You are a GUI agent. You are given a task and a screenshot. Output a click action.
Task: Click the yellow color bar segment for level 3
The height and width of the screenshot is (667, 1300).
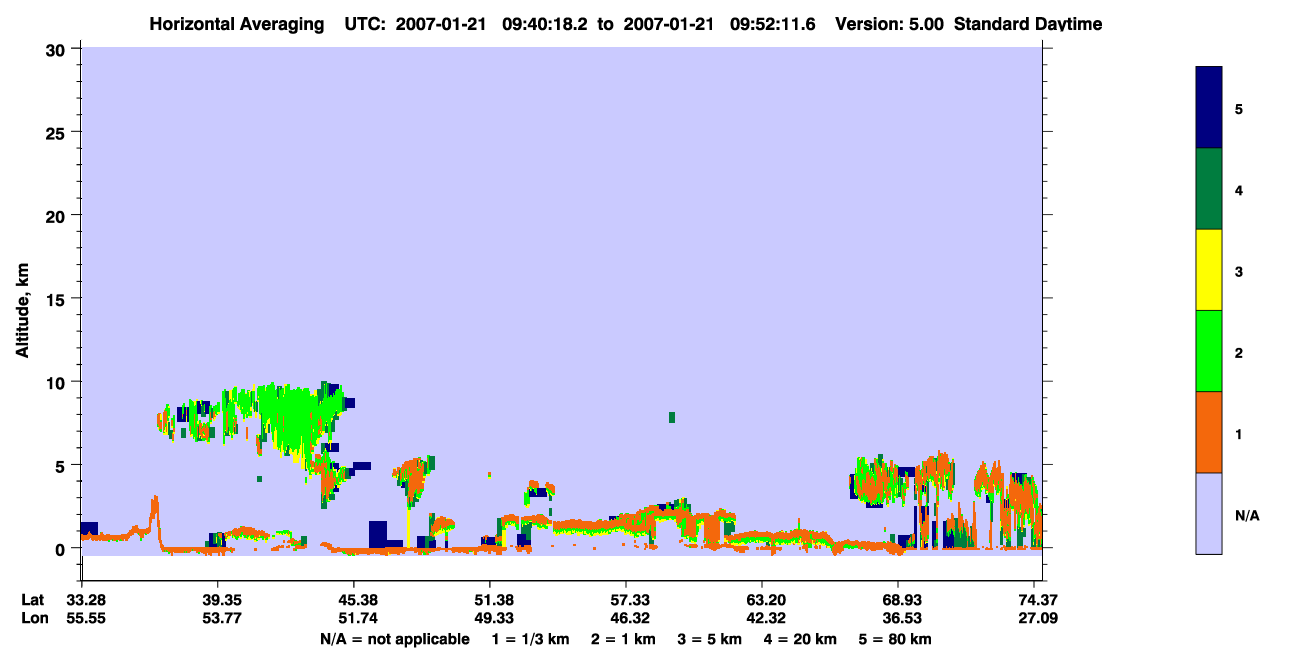1209,270
